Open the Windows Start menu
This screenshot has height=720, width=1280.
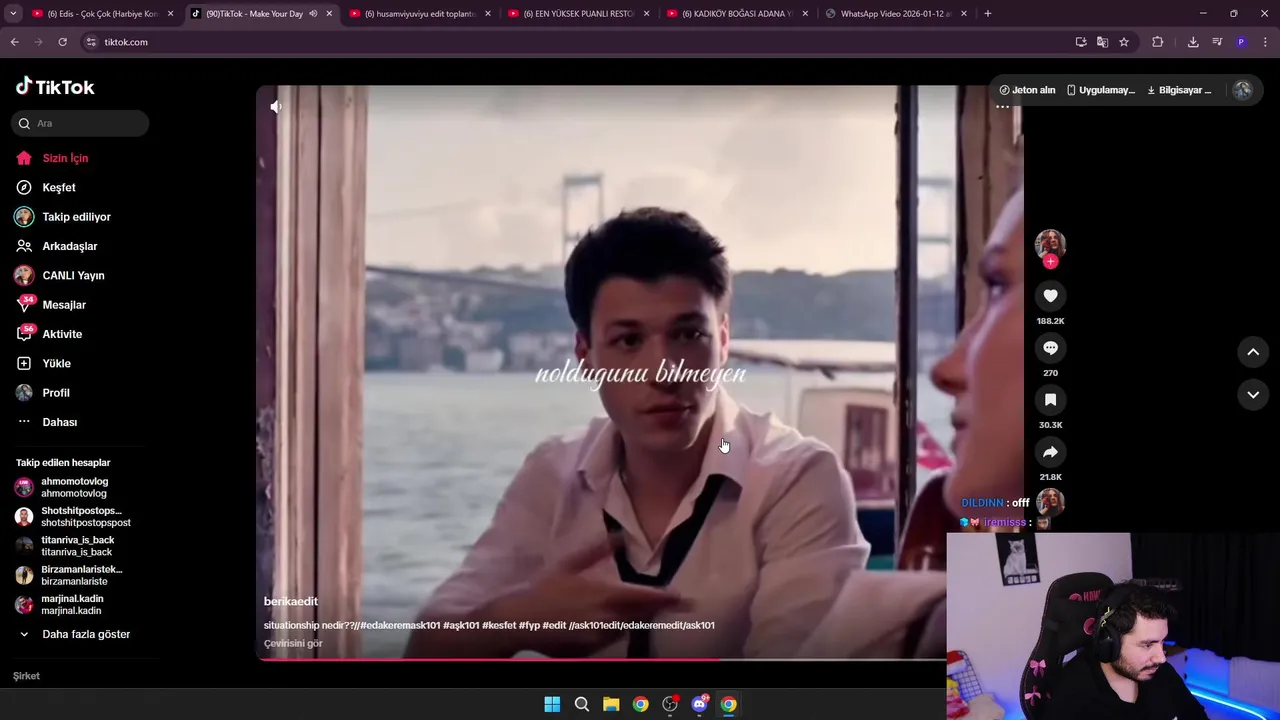point(552,704)
